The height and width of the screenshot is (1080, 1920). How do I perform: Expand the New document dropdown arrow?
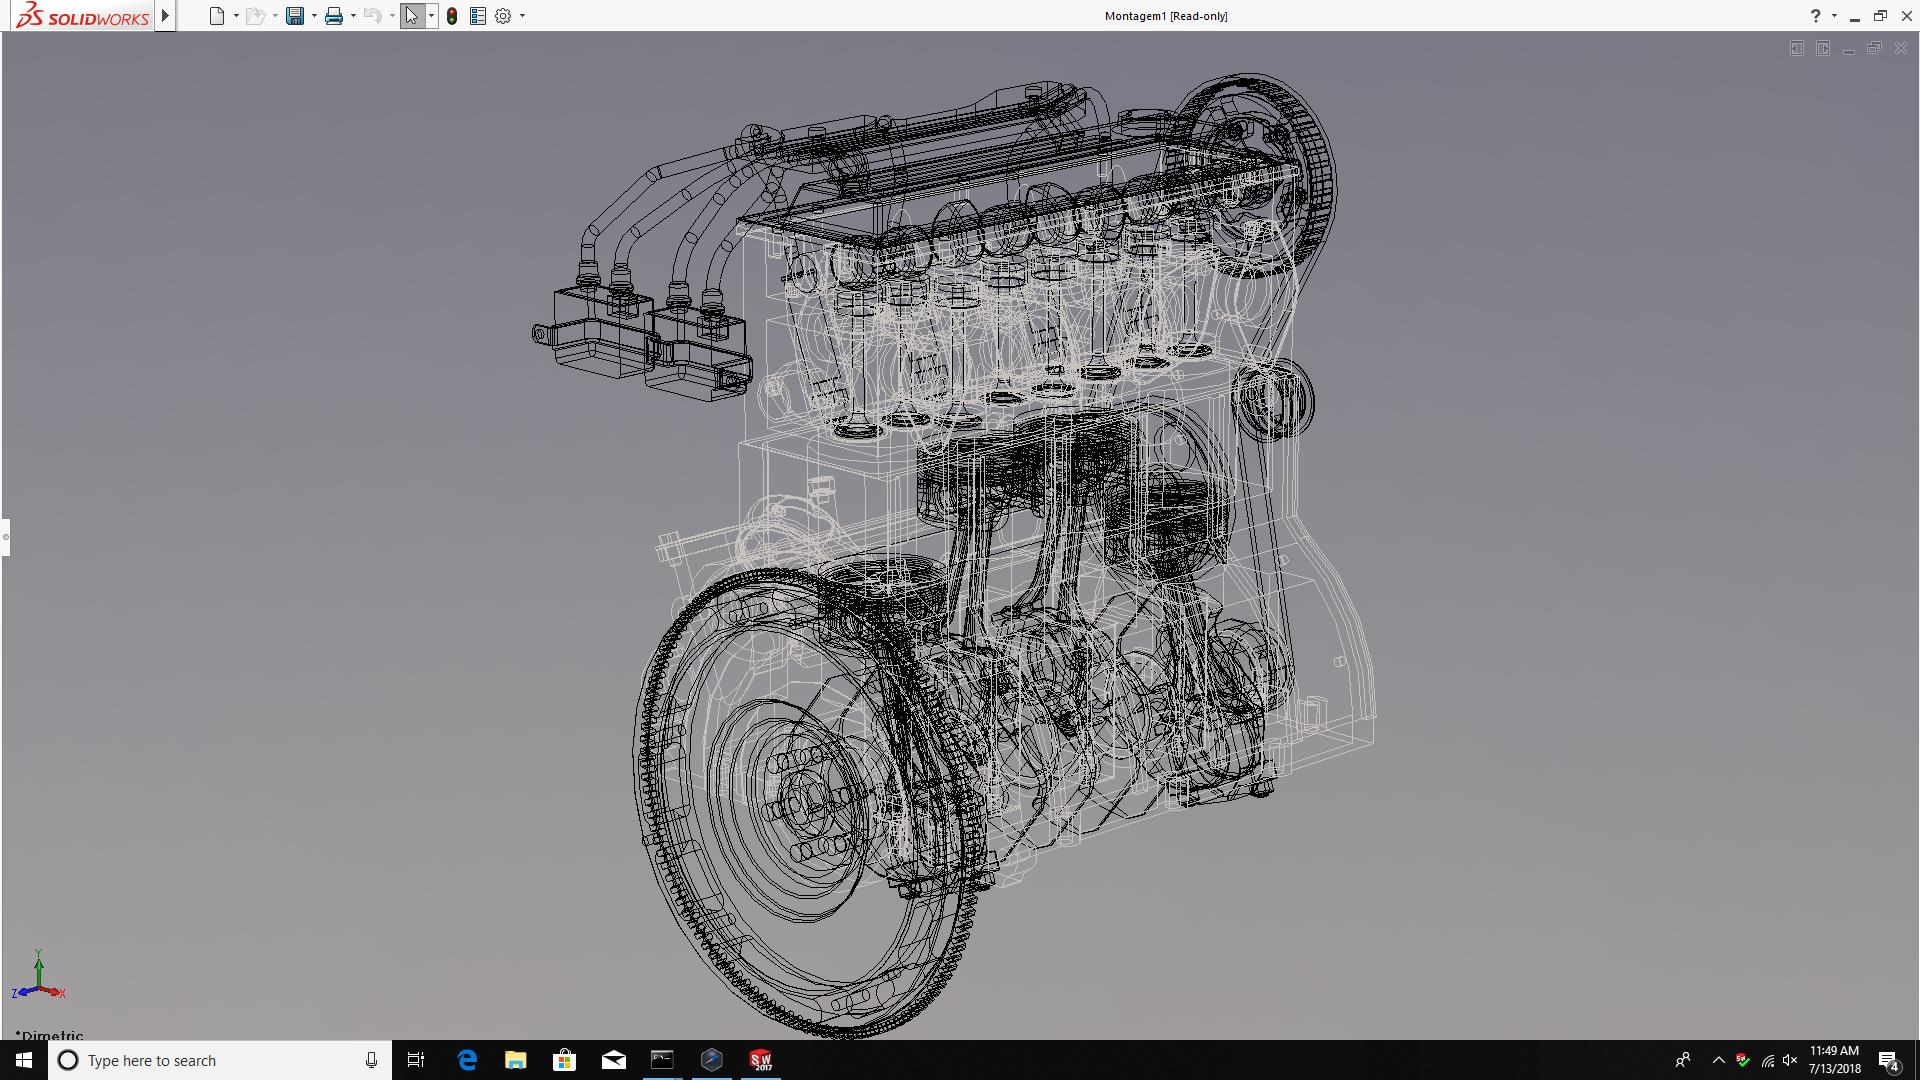(236, 16)
